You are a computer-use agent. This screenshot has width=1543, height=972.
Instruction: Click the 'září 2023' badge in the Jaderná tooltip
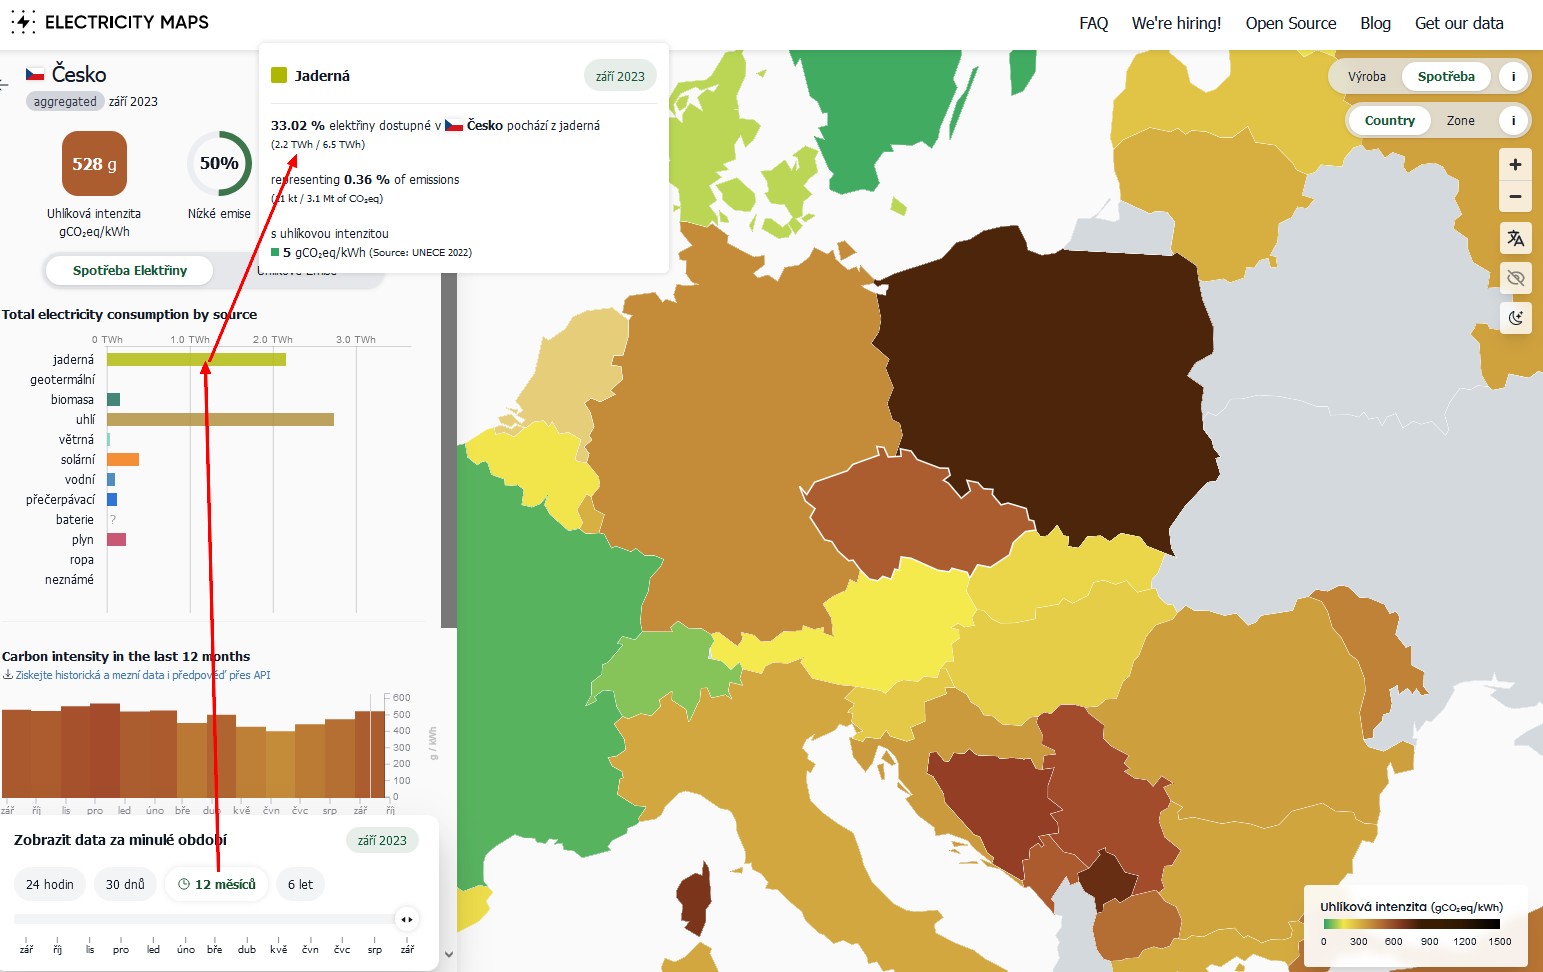620,76
